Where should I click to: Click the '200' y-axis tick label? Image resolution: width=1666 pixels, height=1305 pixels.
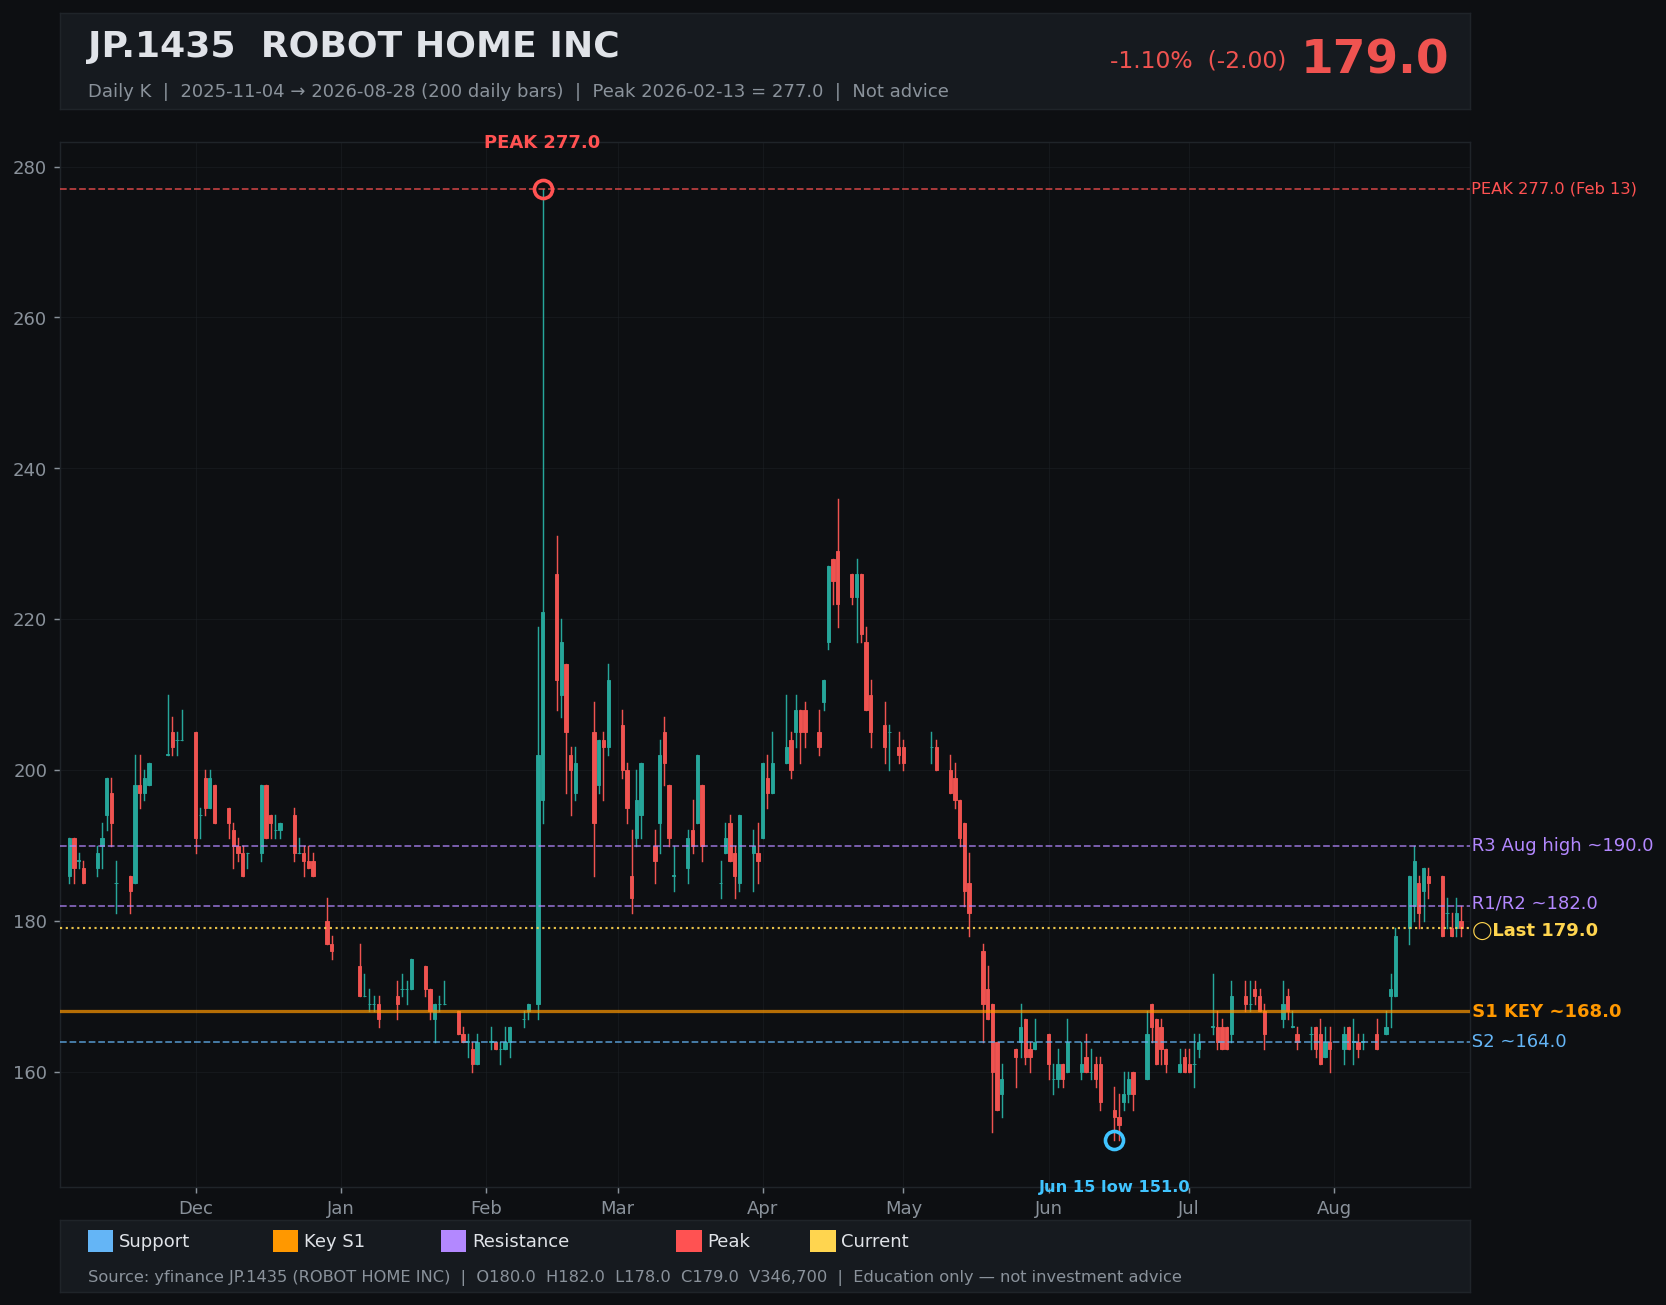click(31, 771)
